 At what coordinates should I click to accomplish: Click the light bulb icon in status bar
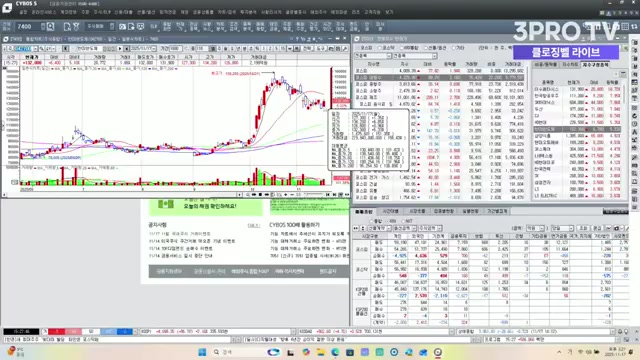pyautogui.click(x=626, y=332)
